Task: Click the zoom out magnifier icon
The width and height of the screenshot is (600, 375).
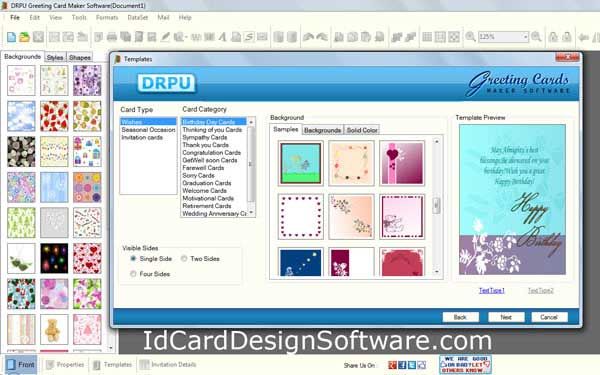Action: 536,37
